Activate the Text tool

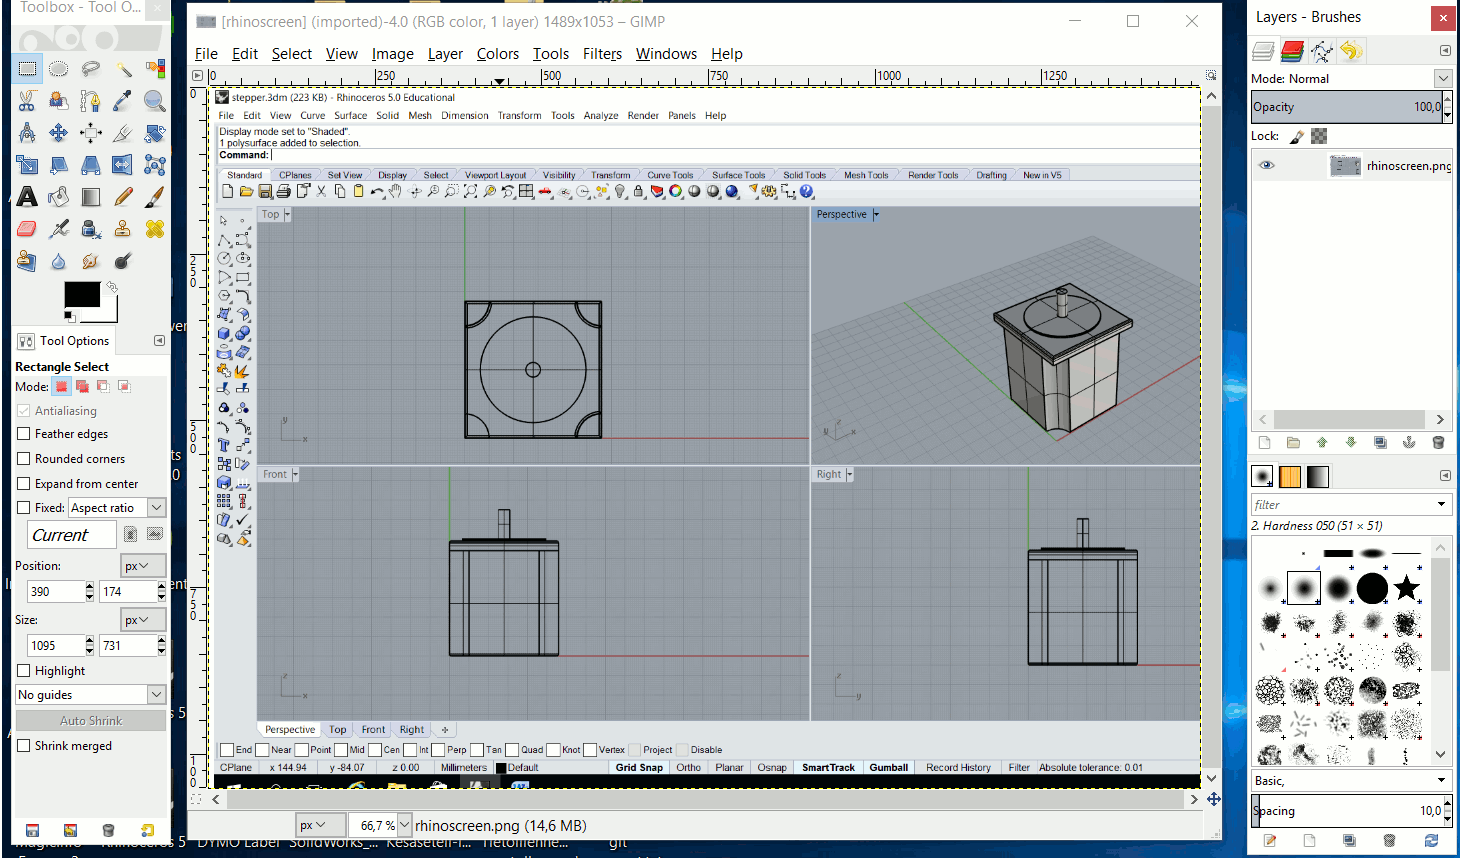coord(27,197)
